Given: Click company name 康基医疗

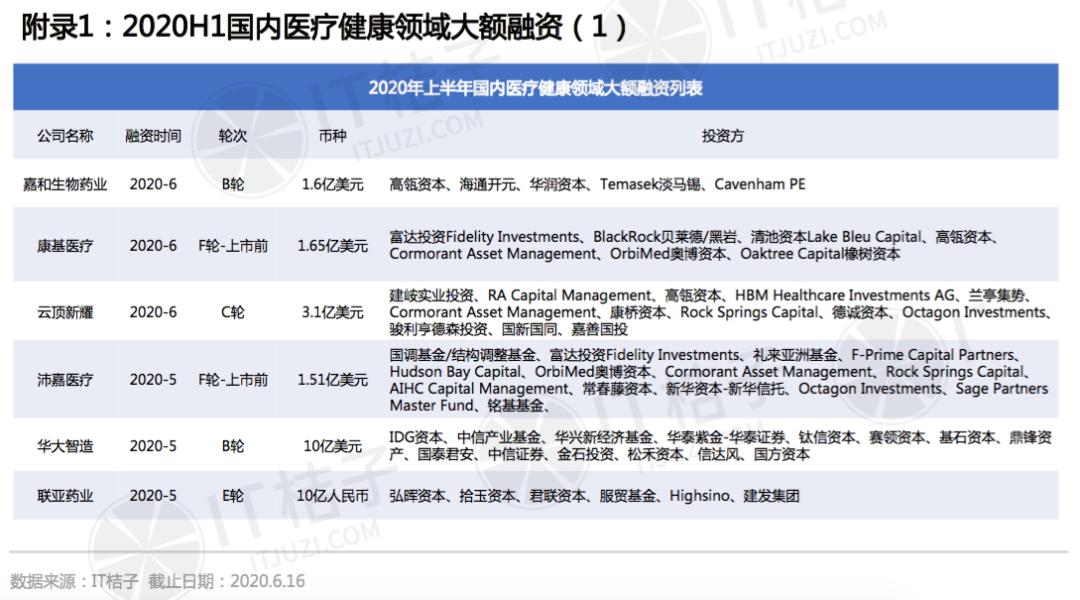Looking at the screenshot, I should [65, 246].
